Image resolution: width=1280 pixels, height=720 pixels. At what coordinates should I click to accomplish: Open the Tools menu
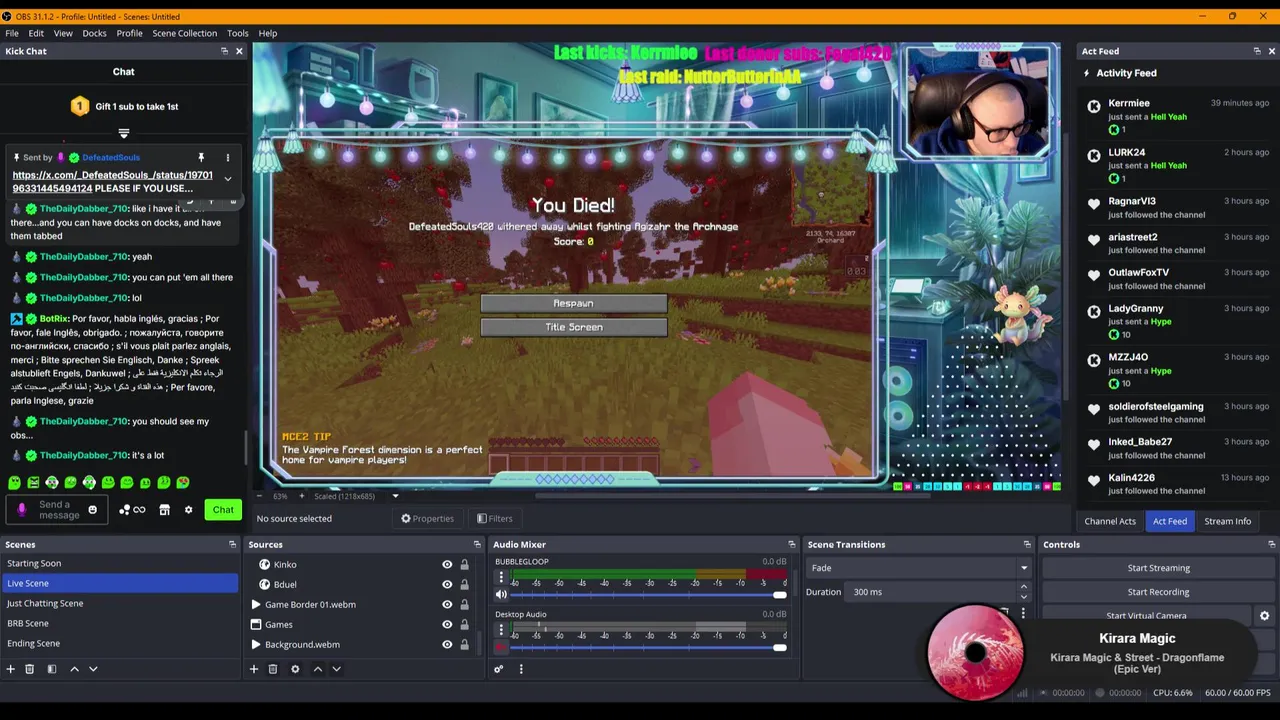237,33
